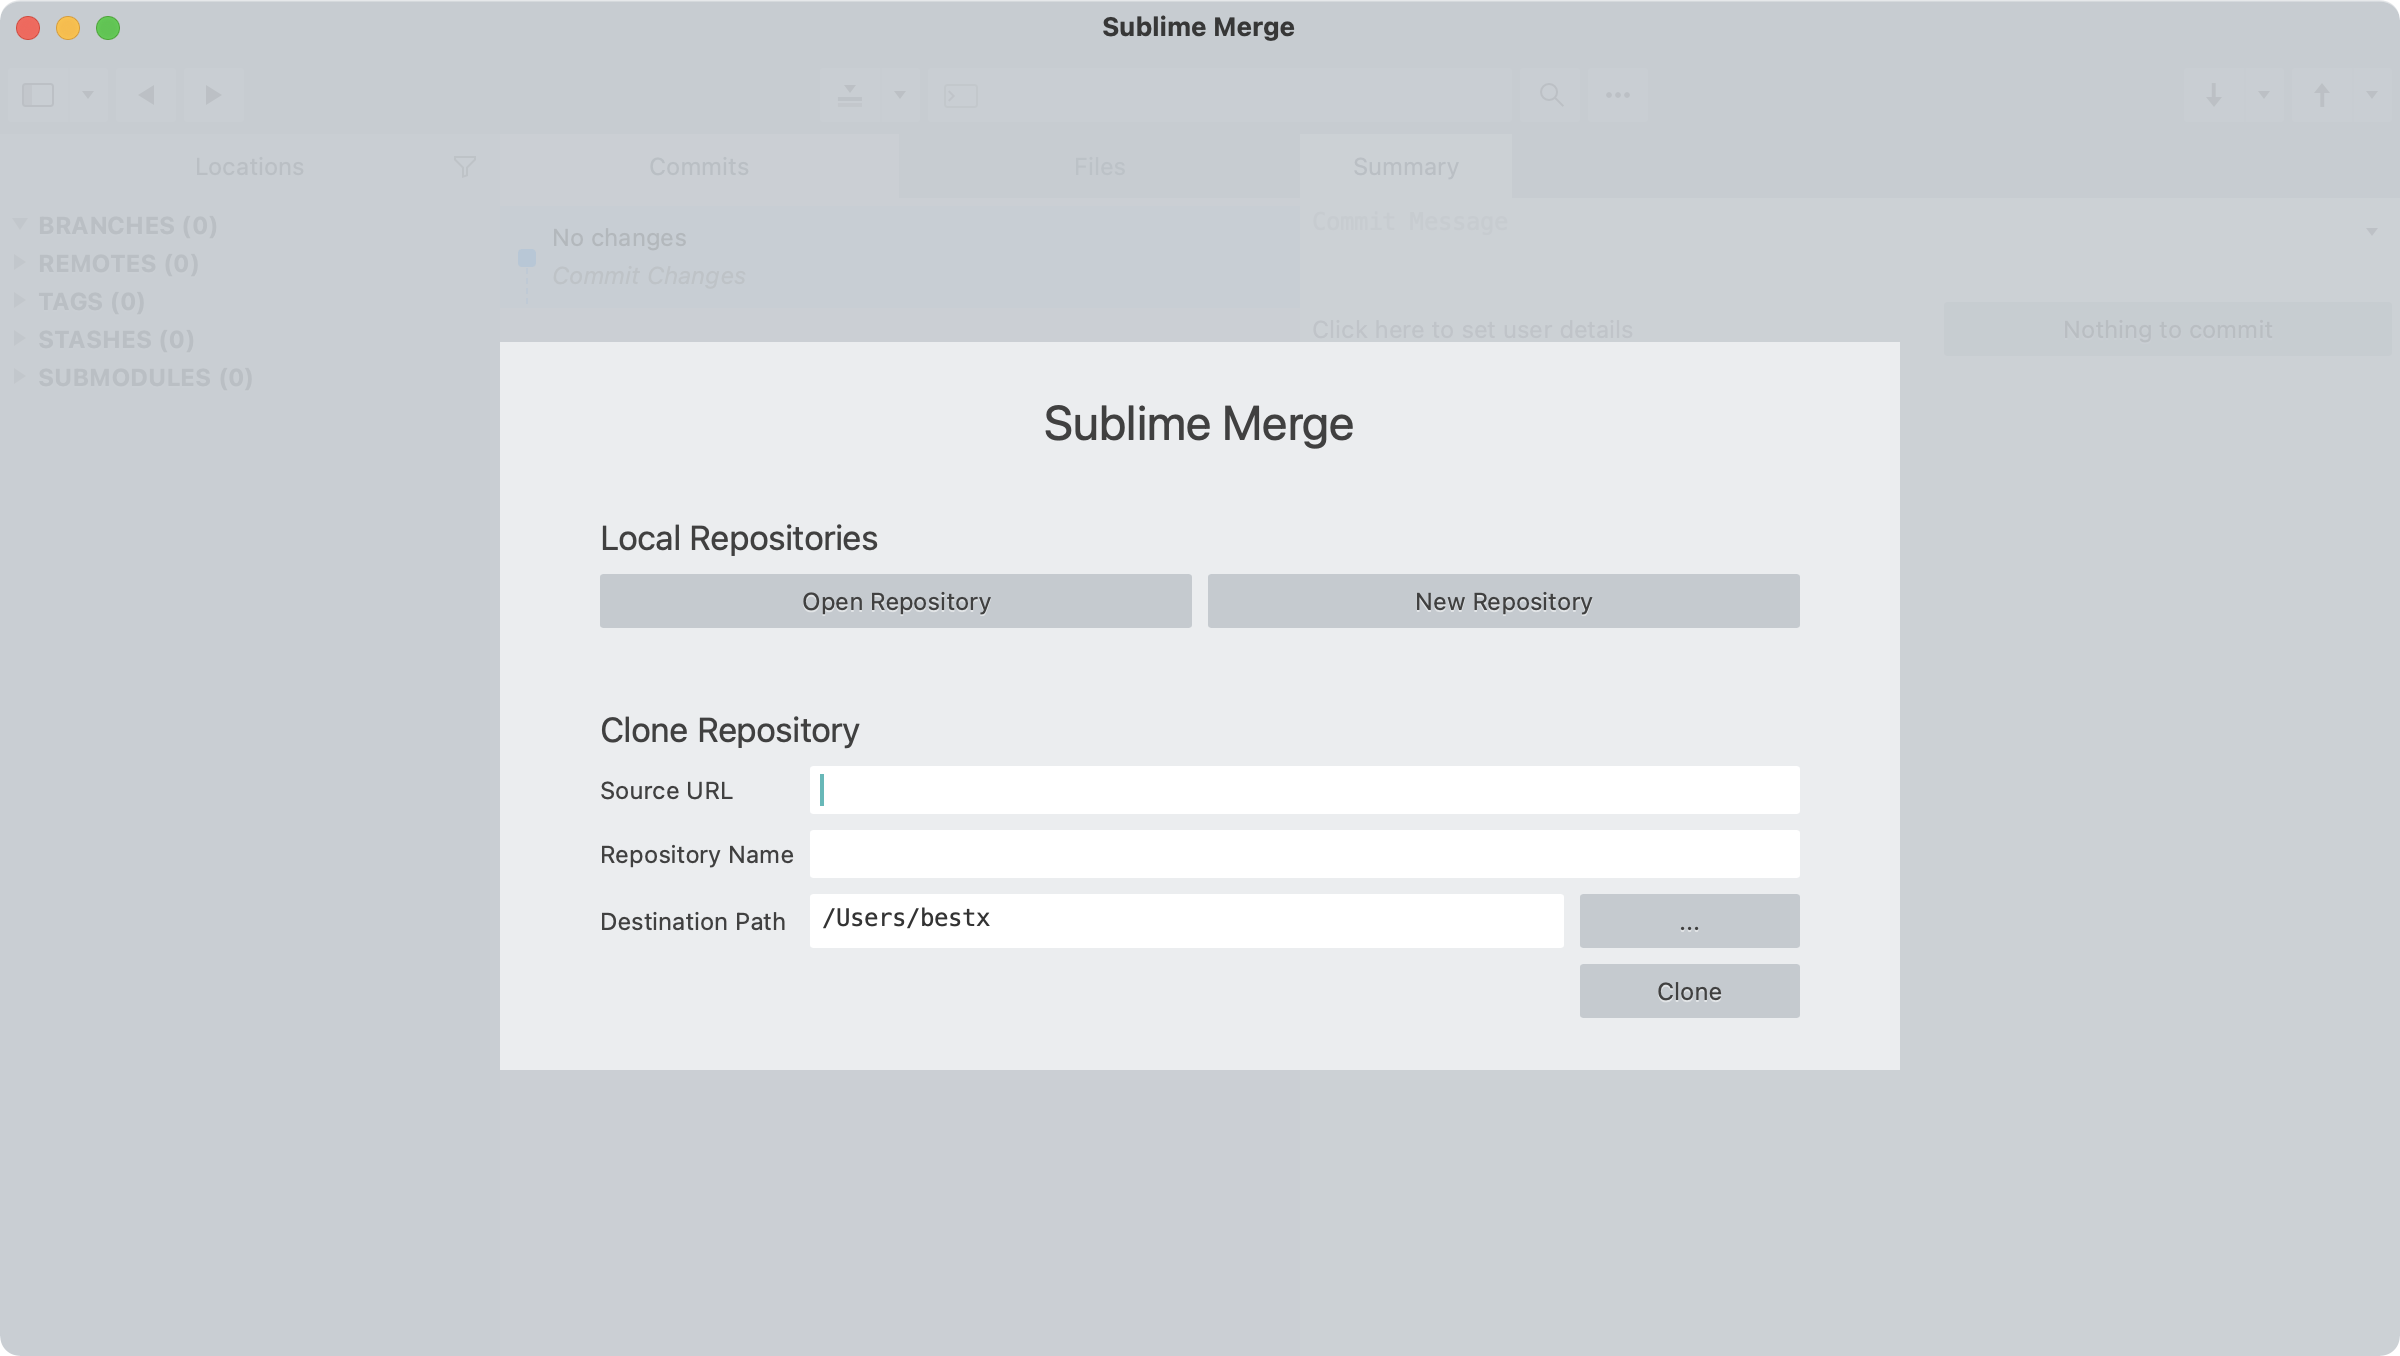The height and width of the screenshot is (1356, 2400).
Task: Click the Clone button
Action: point(1688,990)
